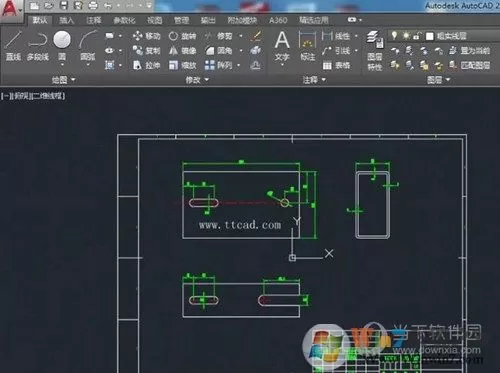Expand the Circle tool dropdown arrow
Screen dimensions: 500x373
click(x=62, y=65)
